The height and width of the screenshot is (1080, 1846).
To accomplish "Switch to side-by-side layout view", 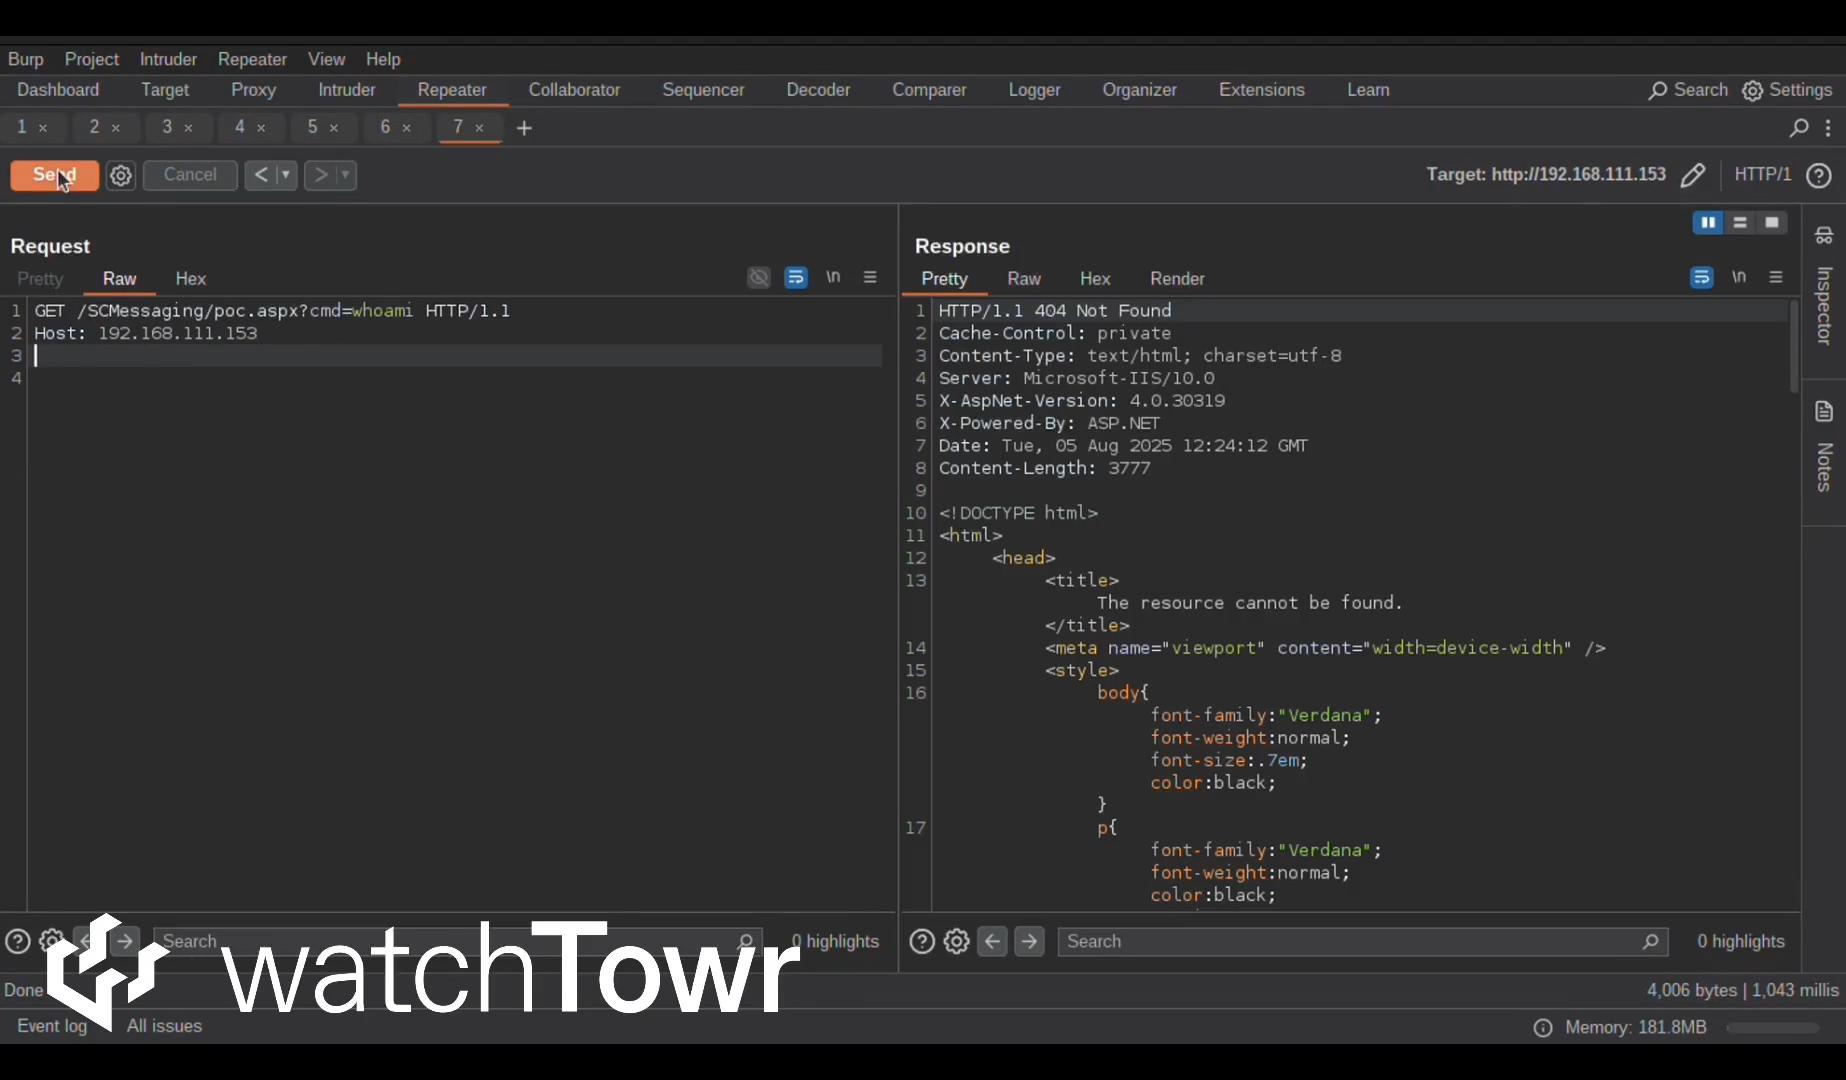I will pyautogui.click(x=1708, y=222).
